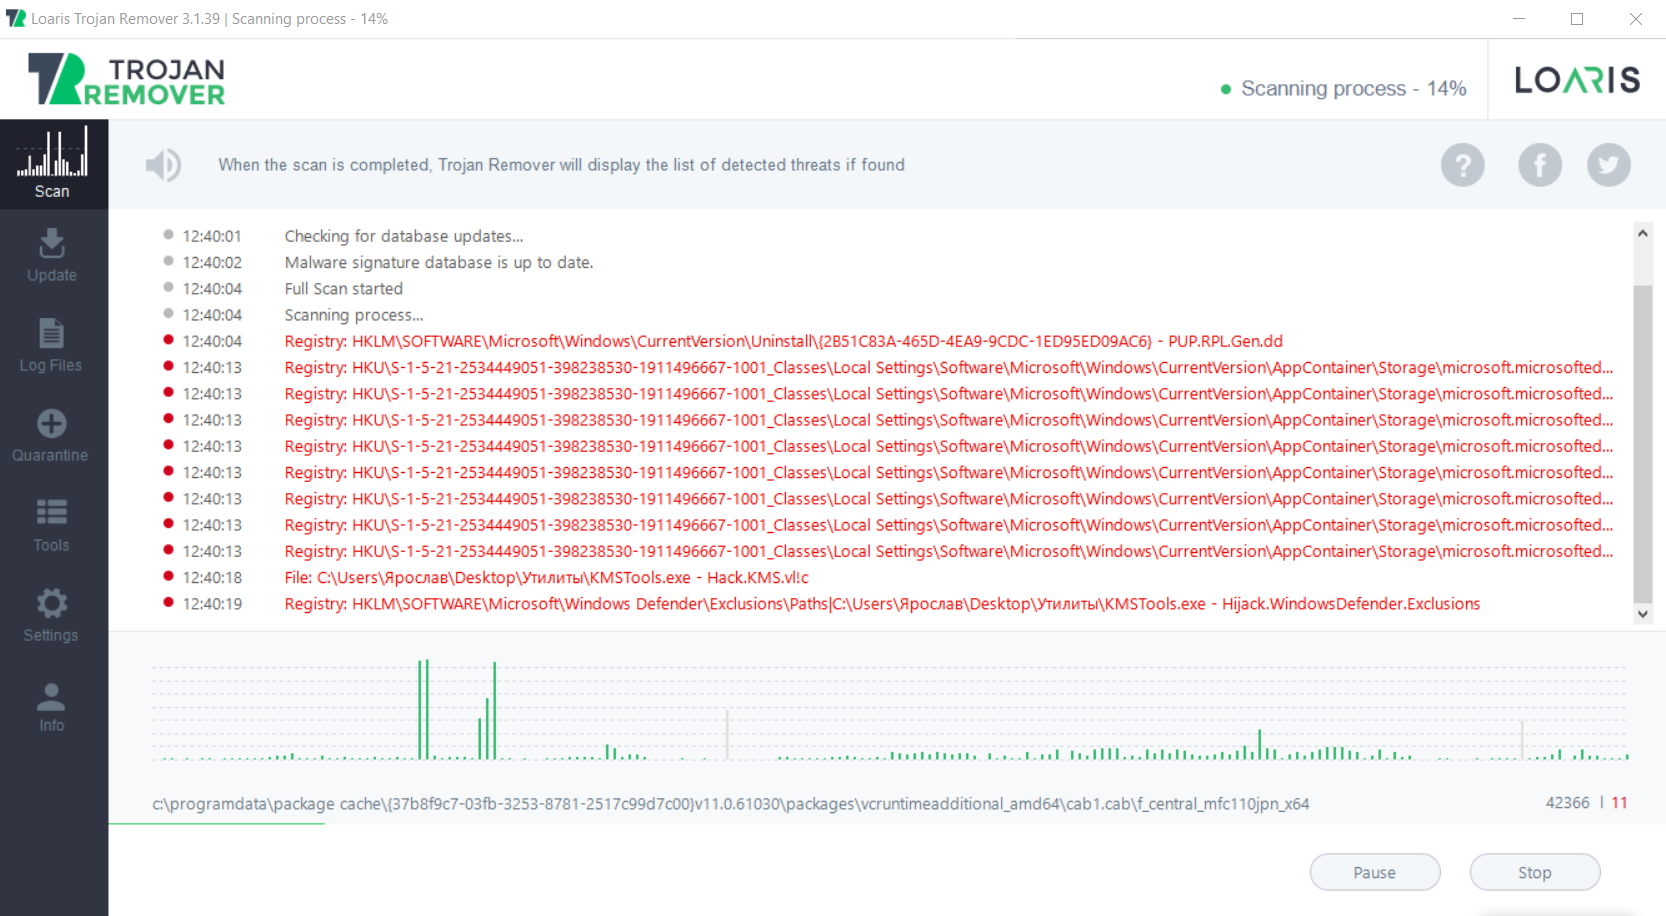Viewport: 1666px width, 916px height.
Task: Select the PUP.RPL.Gen.dd registry entry
Action: [x=783, y=341]
